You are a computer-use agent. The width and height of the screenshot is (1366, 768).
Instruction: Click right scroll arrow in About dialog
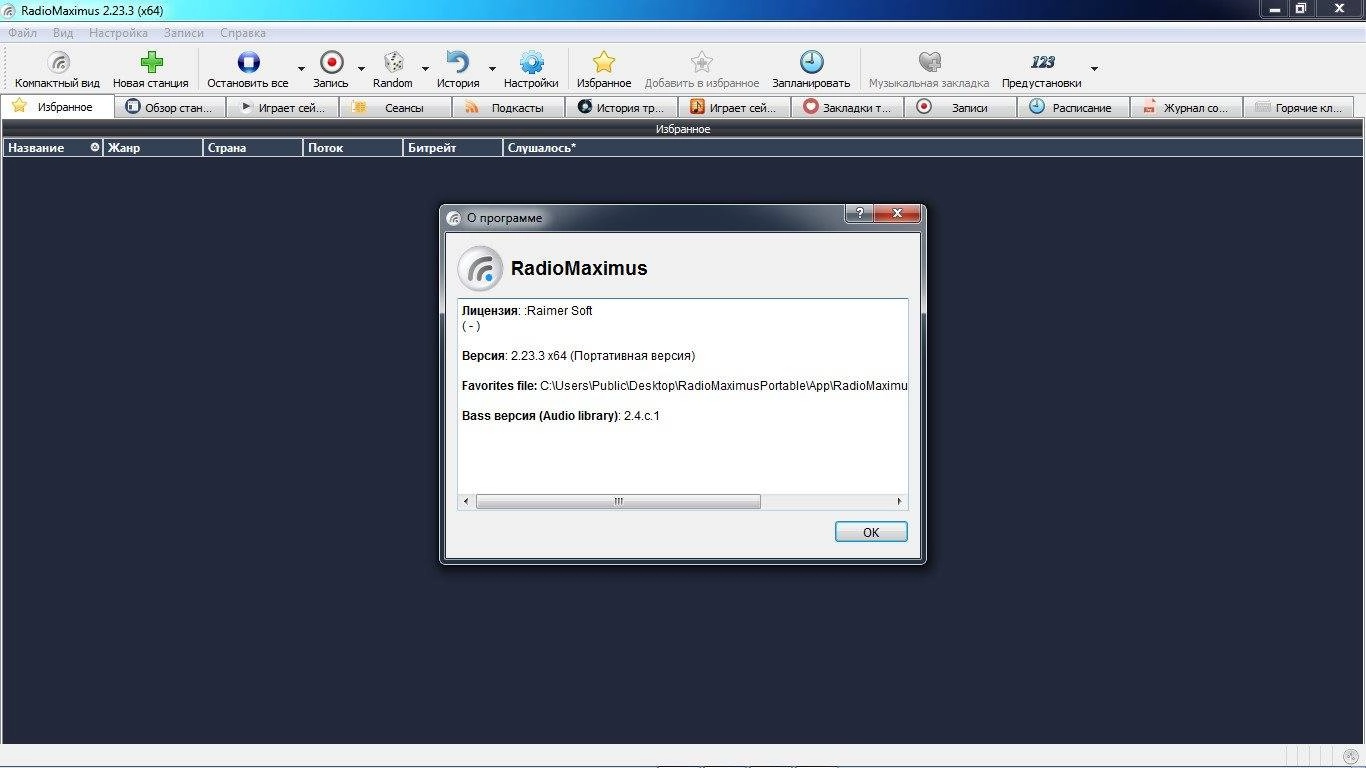[899, 501]
